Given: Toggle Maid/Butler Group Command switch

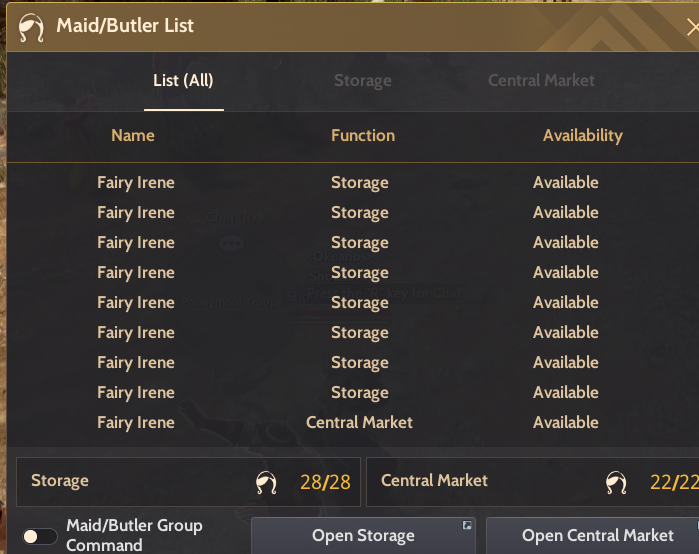Looking at the screenshot, I should pos(40,536).
